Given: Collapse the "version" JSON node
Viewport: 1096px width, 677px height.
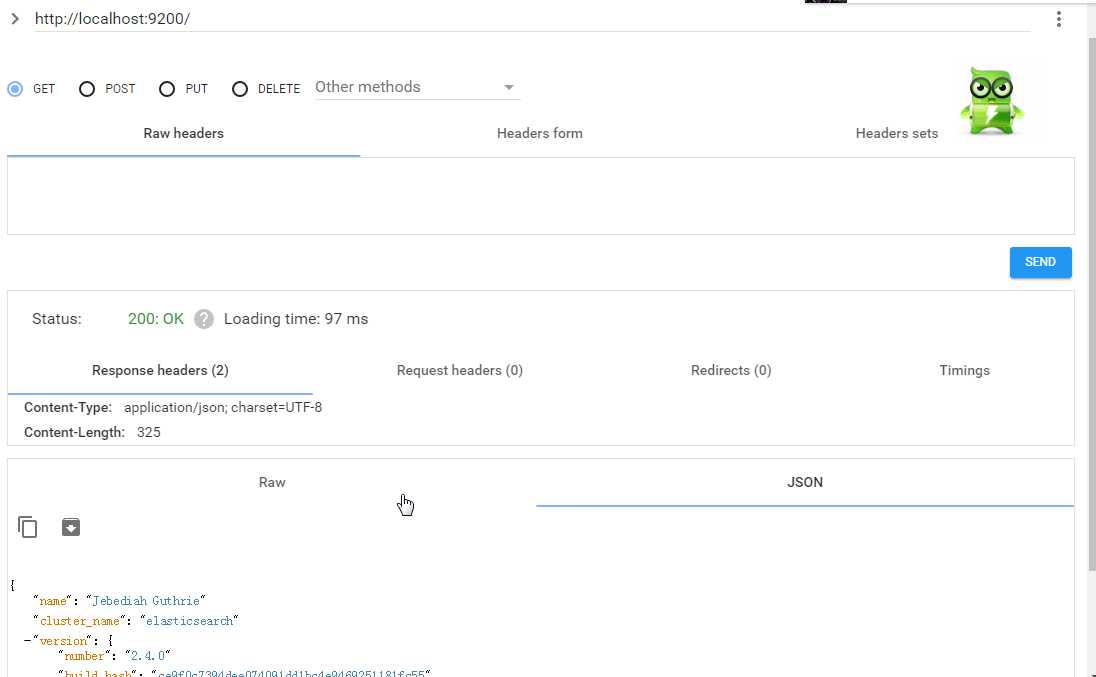Looking at the screenshot, I should point(27,641).
